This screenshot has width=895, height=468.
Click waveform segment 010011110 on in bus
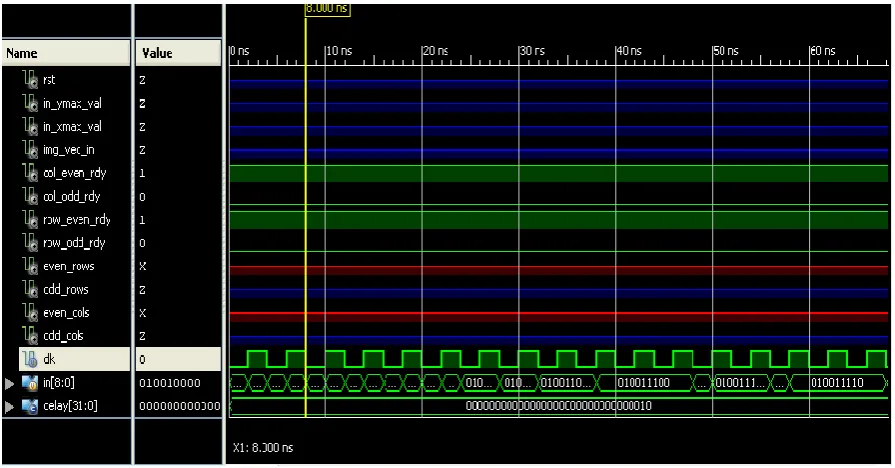tap(837, 382)
